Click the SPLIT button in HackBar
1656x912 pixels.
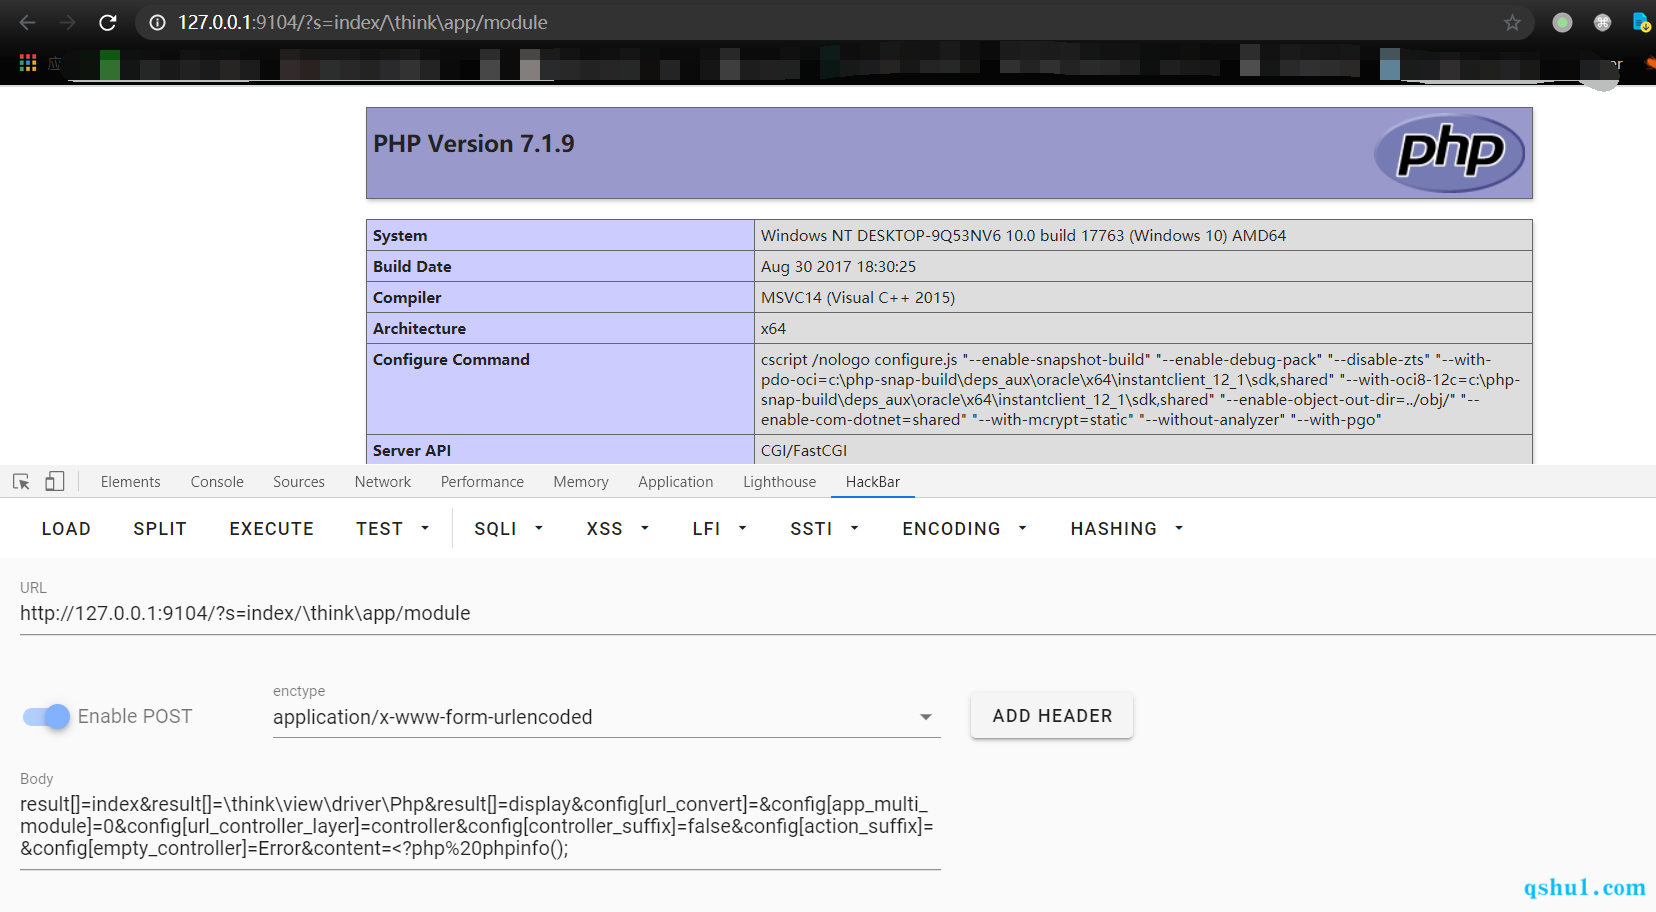pyautogui.click(x=160, y=529)
